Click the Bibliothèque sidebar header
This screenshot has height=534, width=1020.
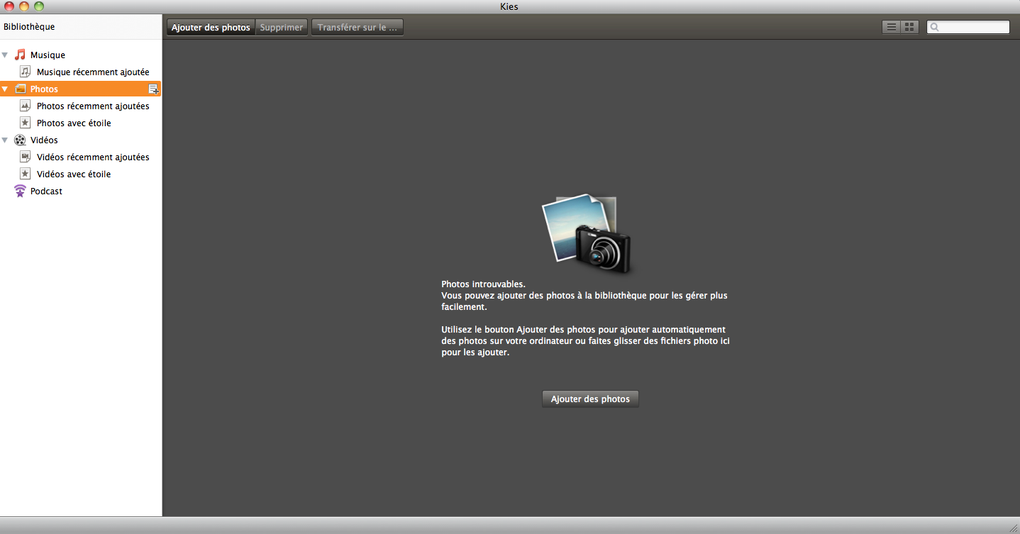click(29, 27)
